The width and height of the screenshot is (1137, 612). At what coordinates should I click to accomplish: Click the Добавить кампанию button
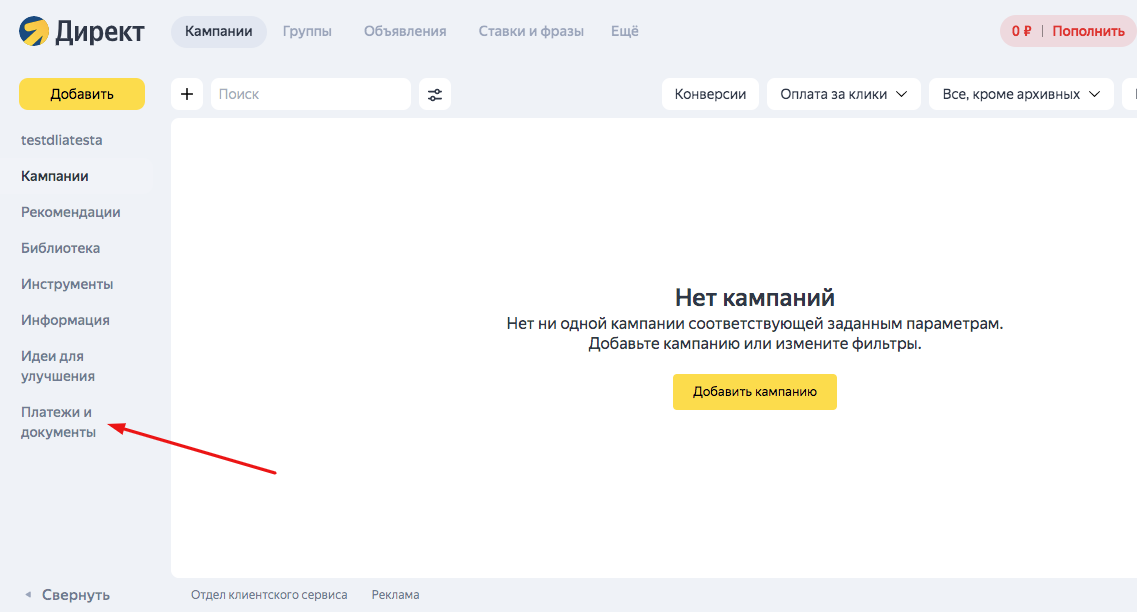point(754,392)
